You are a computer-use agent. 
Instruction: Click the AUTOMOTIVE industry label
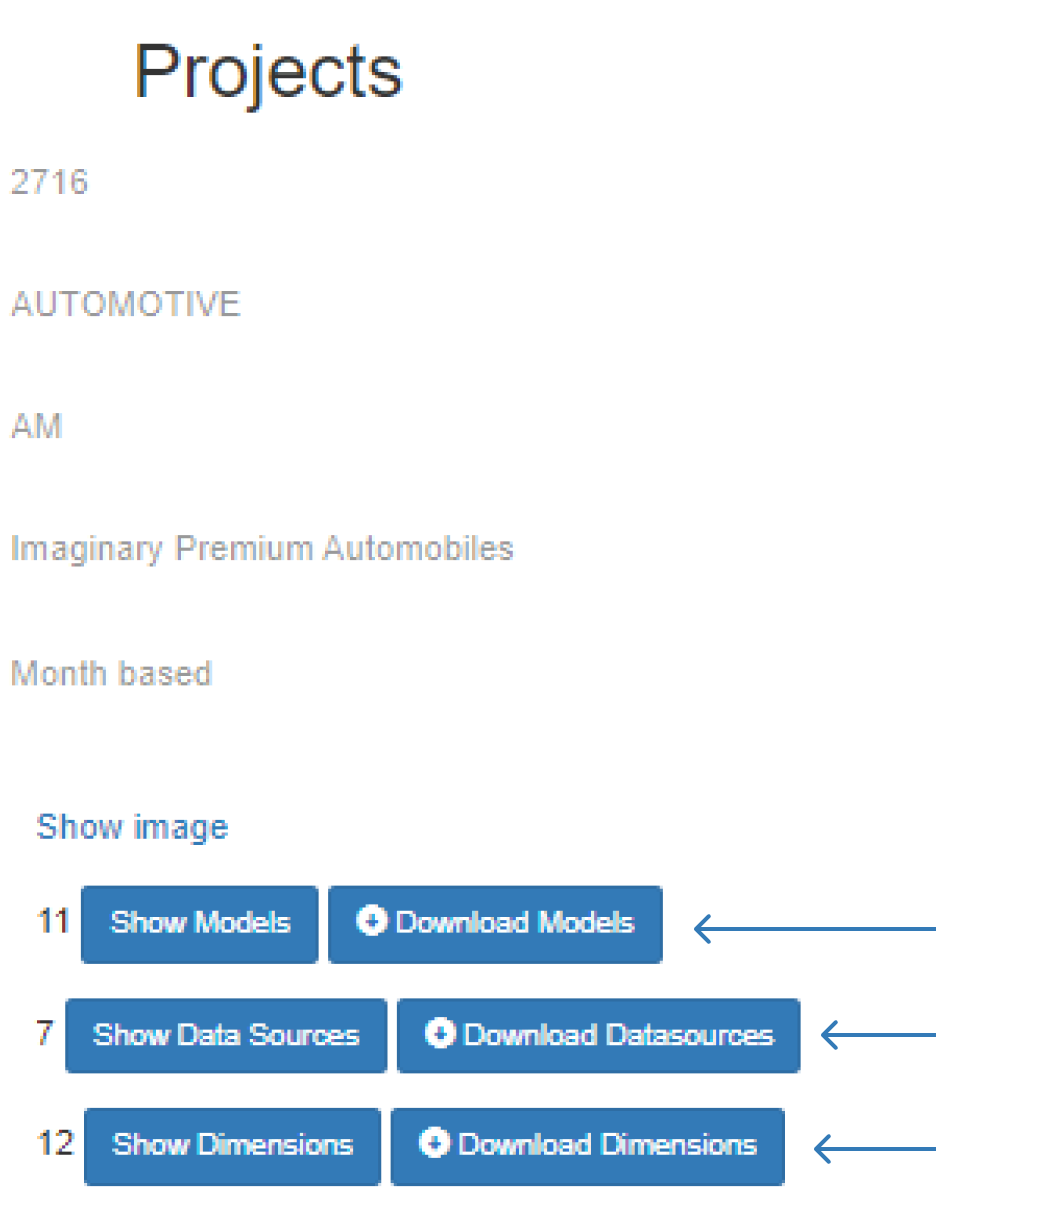click(125, 304)
